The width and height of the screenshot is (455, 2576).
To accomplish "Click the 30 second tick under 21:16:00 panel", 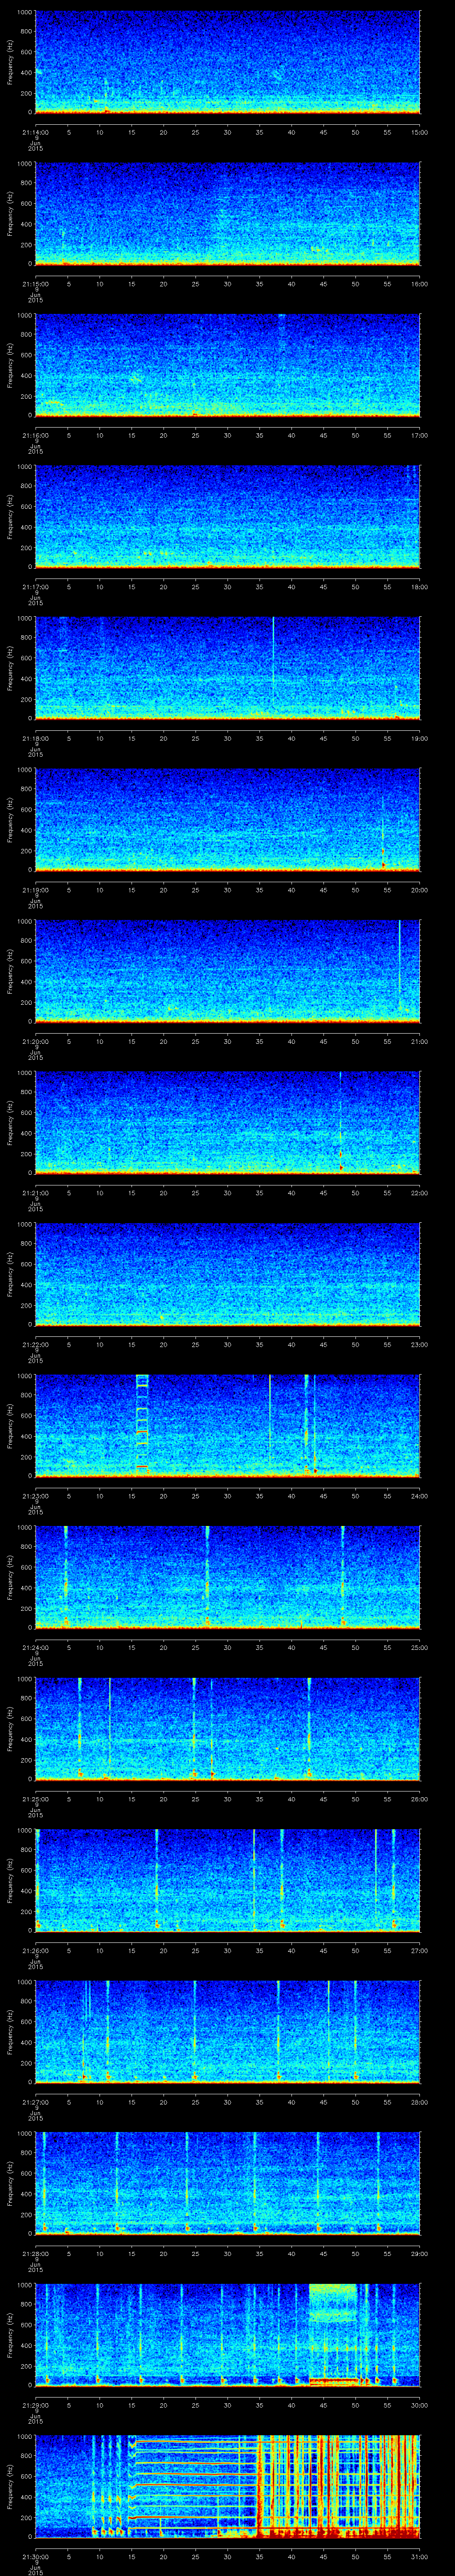I will click(x=227, y=435).
